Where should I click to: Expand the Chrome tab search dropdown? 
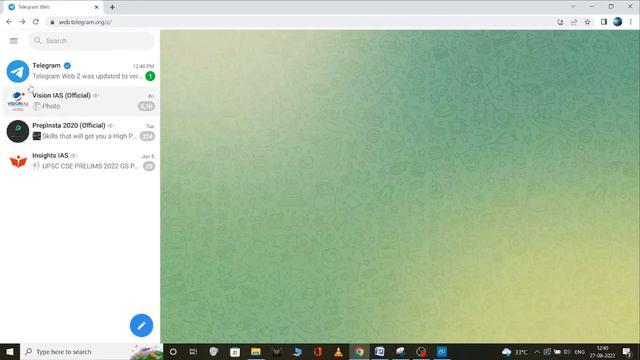pos(573,7)
